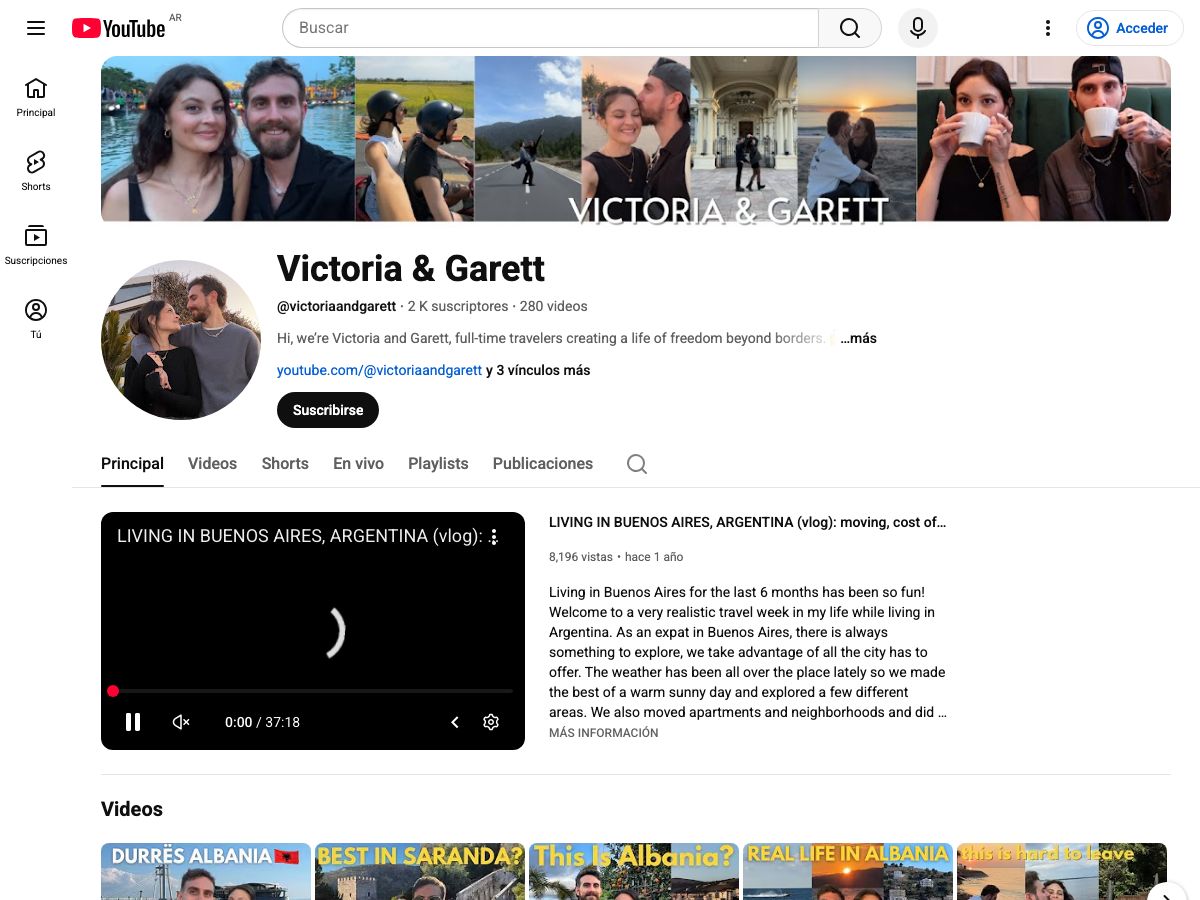Click the Shorts icon in the left sidebar

[x=36, y=170]
